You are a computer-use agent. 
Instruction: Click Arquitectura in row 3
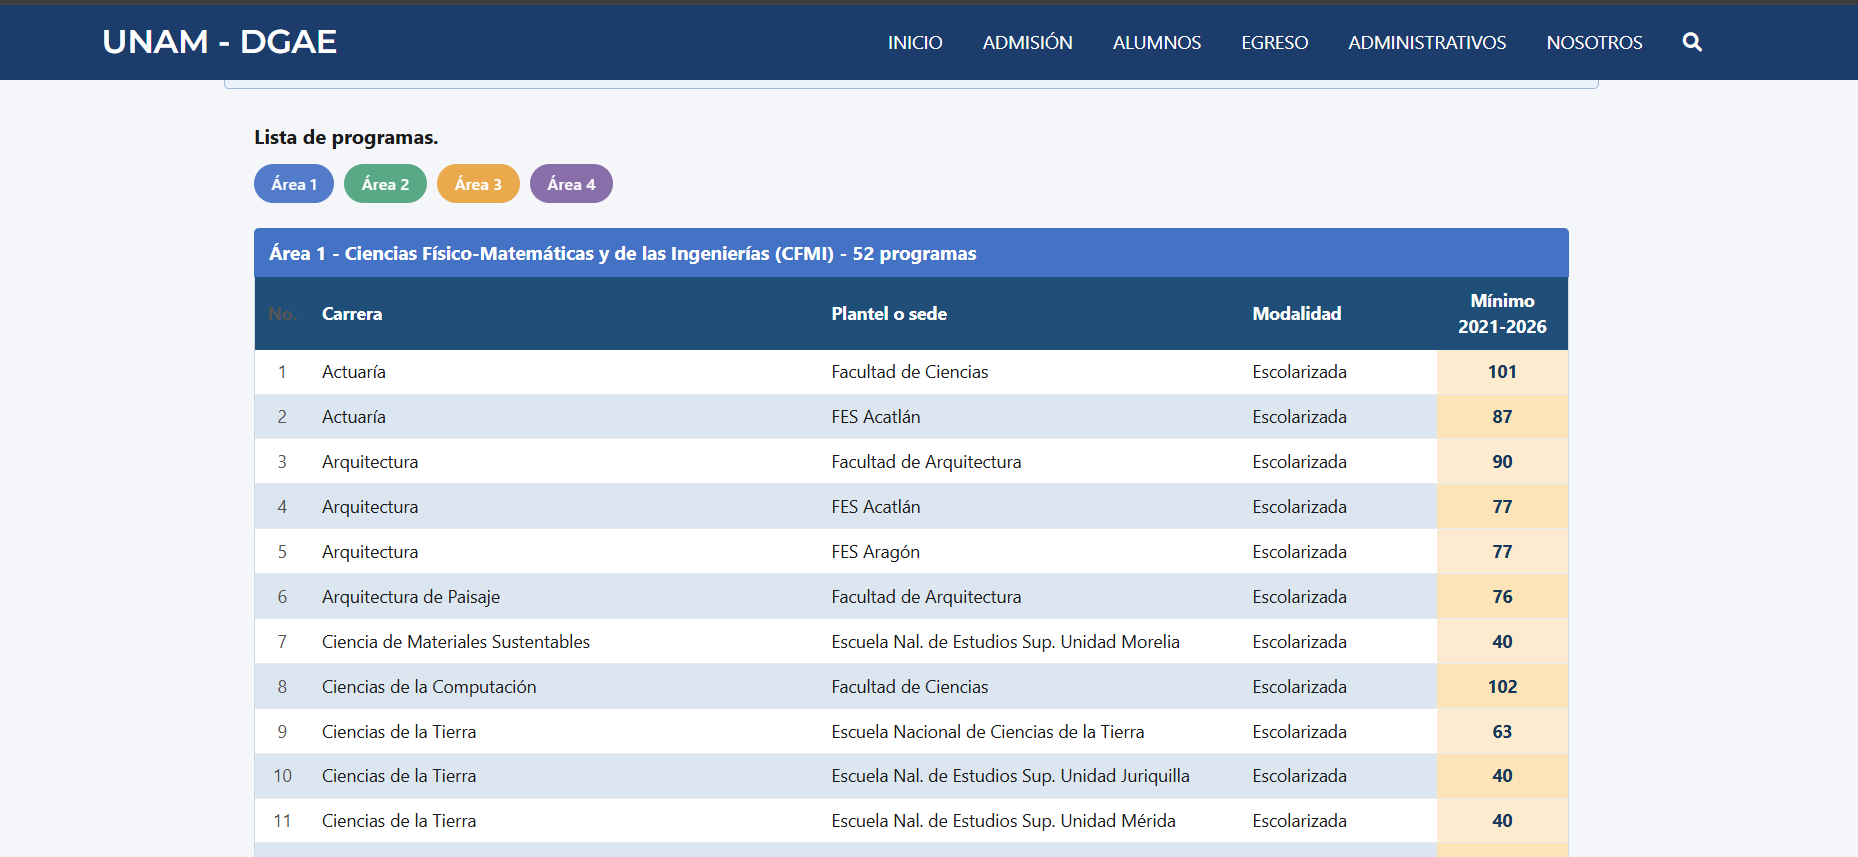(x=370, y=462)
